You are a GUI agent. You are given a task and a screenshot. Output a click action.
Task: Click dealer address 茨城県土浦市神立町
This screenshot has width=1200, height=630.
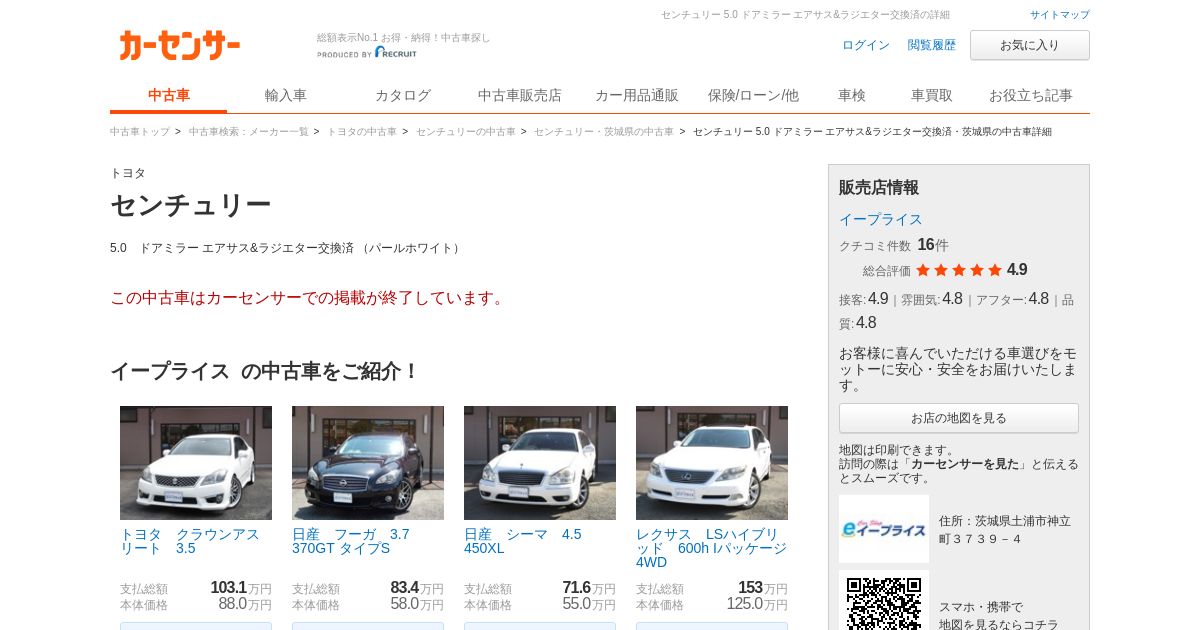[1005, 530]
